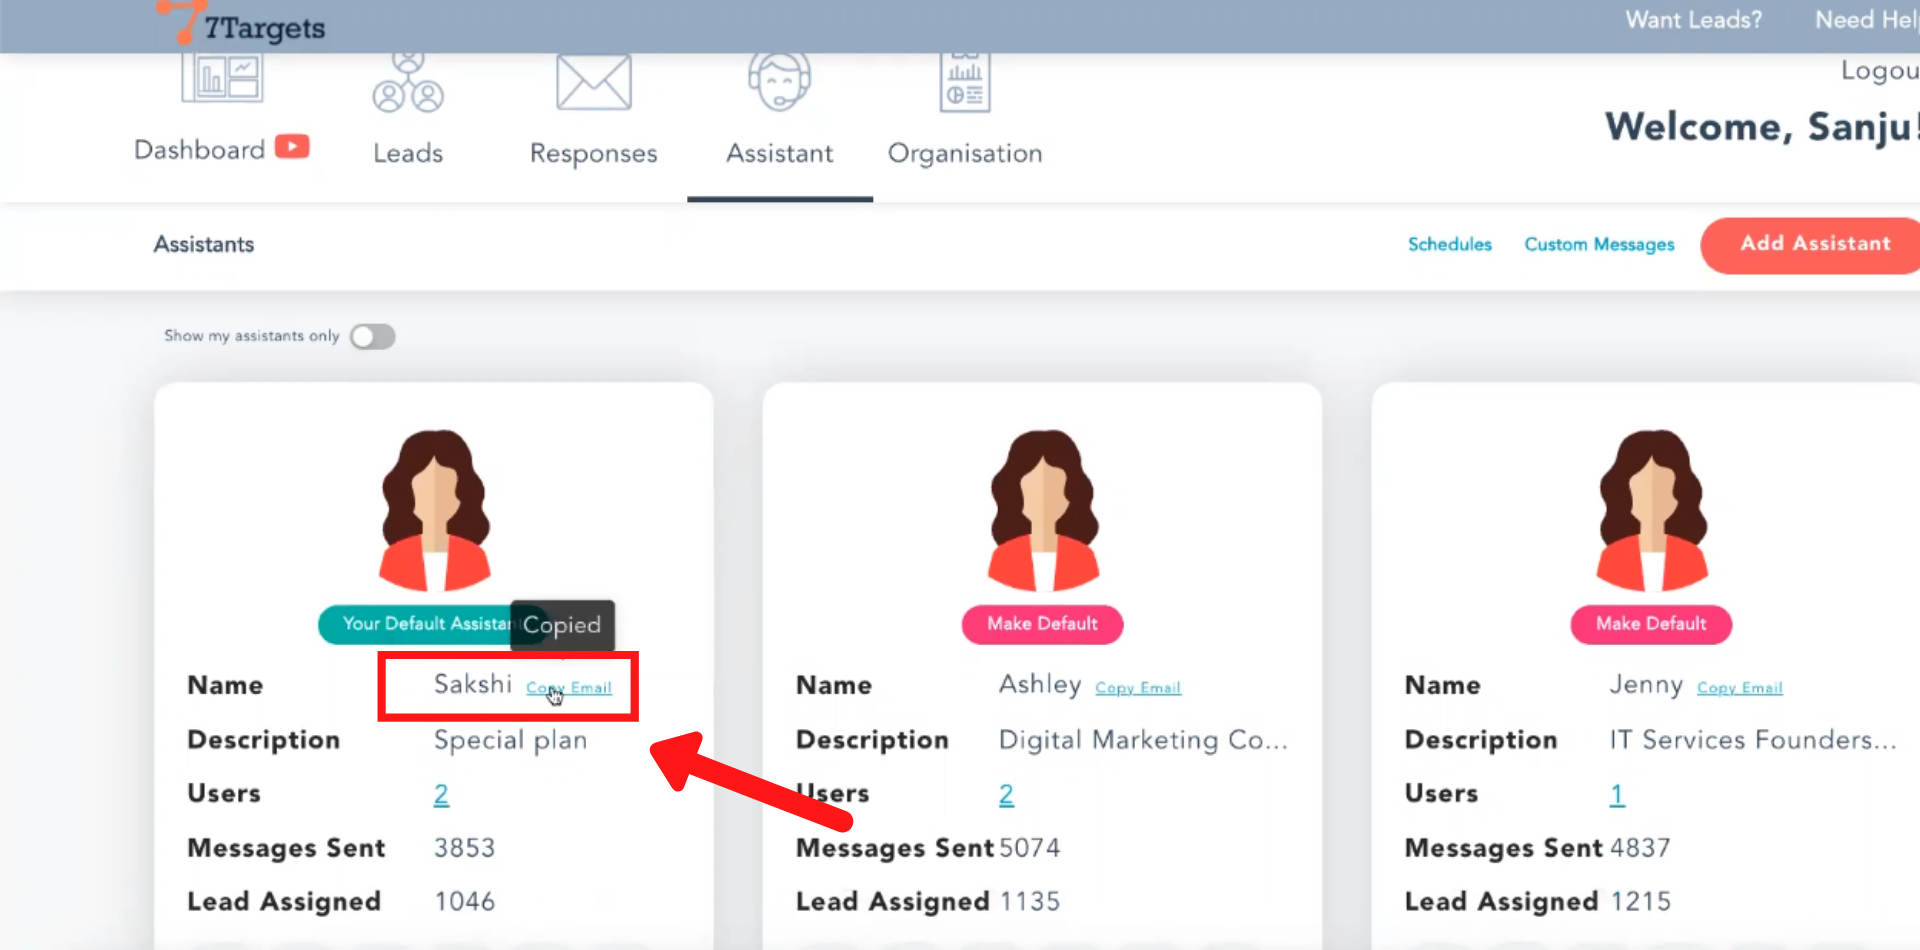Play the Dashboard YouTube video icon
1920x950 pixels.
(292, 147)
